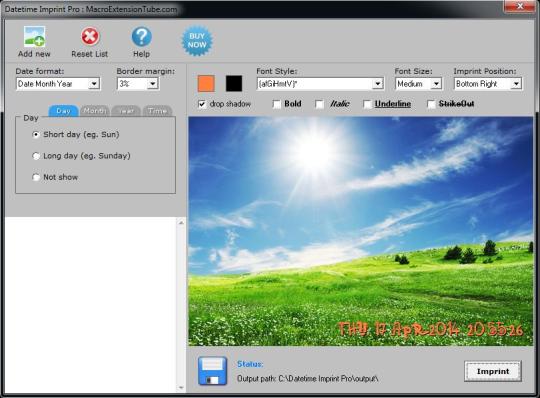
Task: Click the Add new image icon
Action: [34, 36]
